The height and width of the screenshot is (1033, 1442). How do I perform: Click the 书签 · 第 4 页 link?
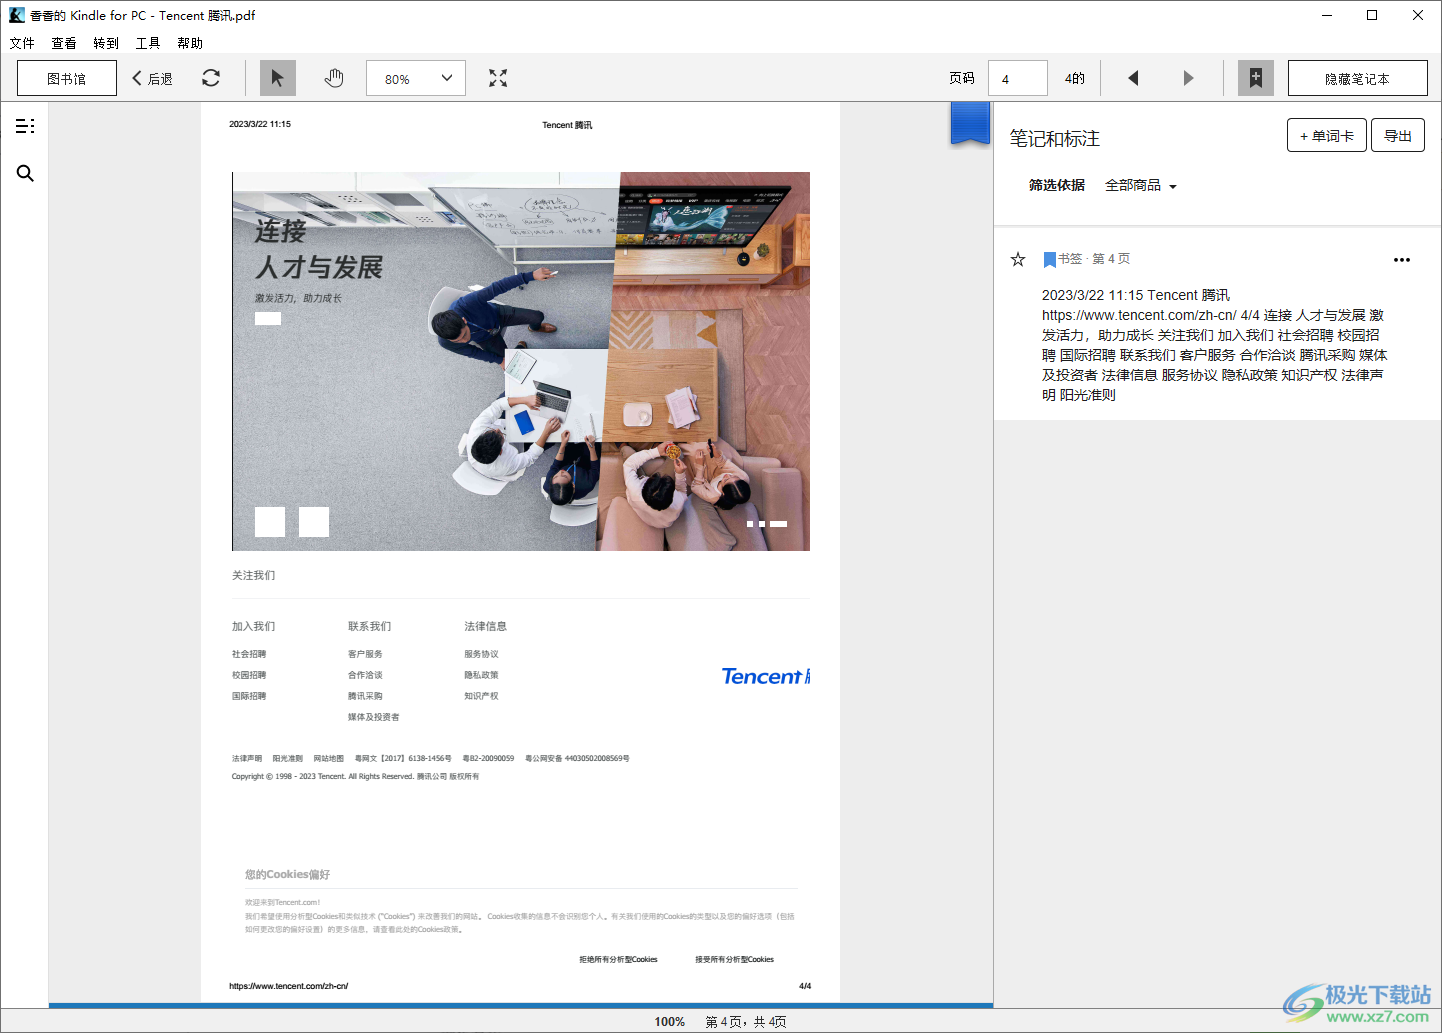point(1094,259)
